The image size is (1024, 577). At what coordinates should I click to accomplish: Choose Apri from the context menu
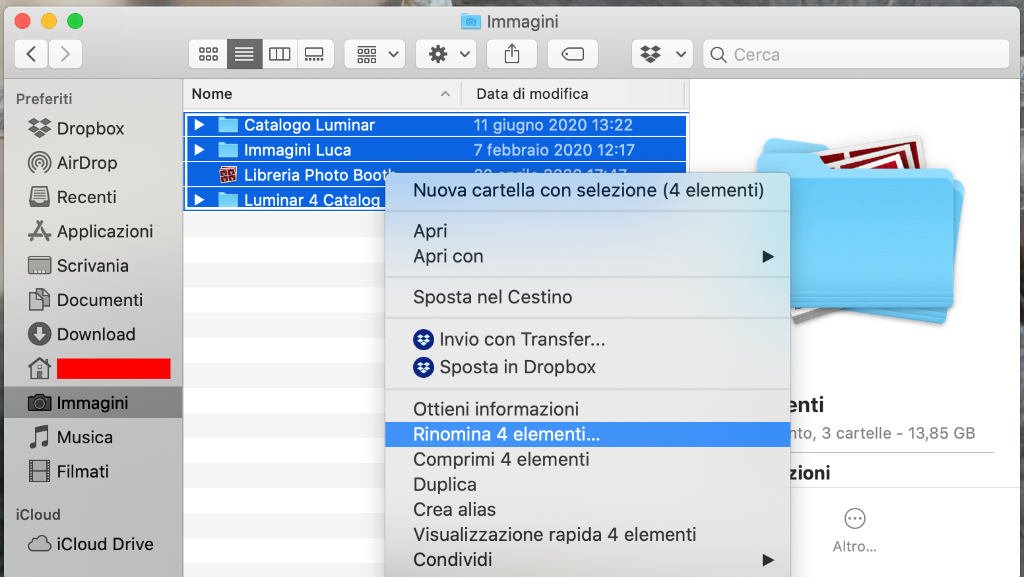(588, 231)
